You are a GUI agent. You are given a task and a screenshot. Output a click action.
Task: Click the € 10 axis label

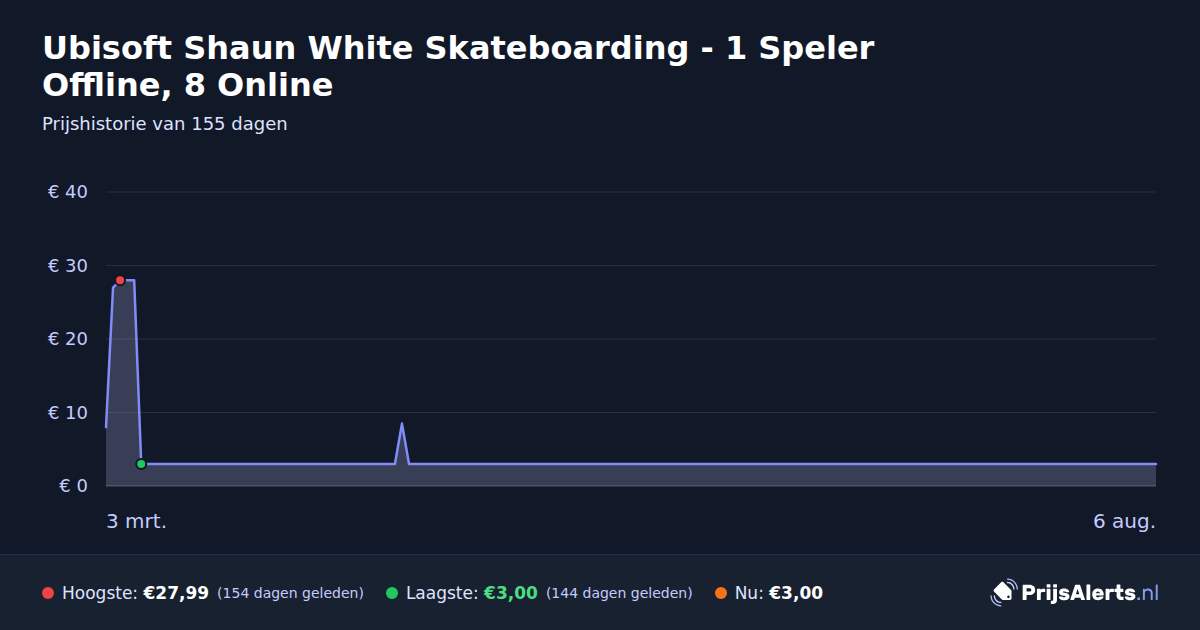click(68, 413)
